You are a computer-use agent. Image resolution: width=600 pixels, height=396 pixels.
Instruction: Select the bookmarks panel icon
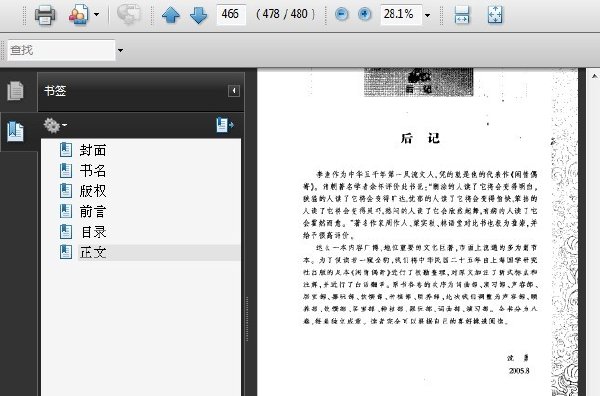[15, 132]
